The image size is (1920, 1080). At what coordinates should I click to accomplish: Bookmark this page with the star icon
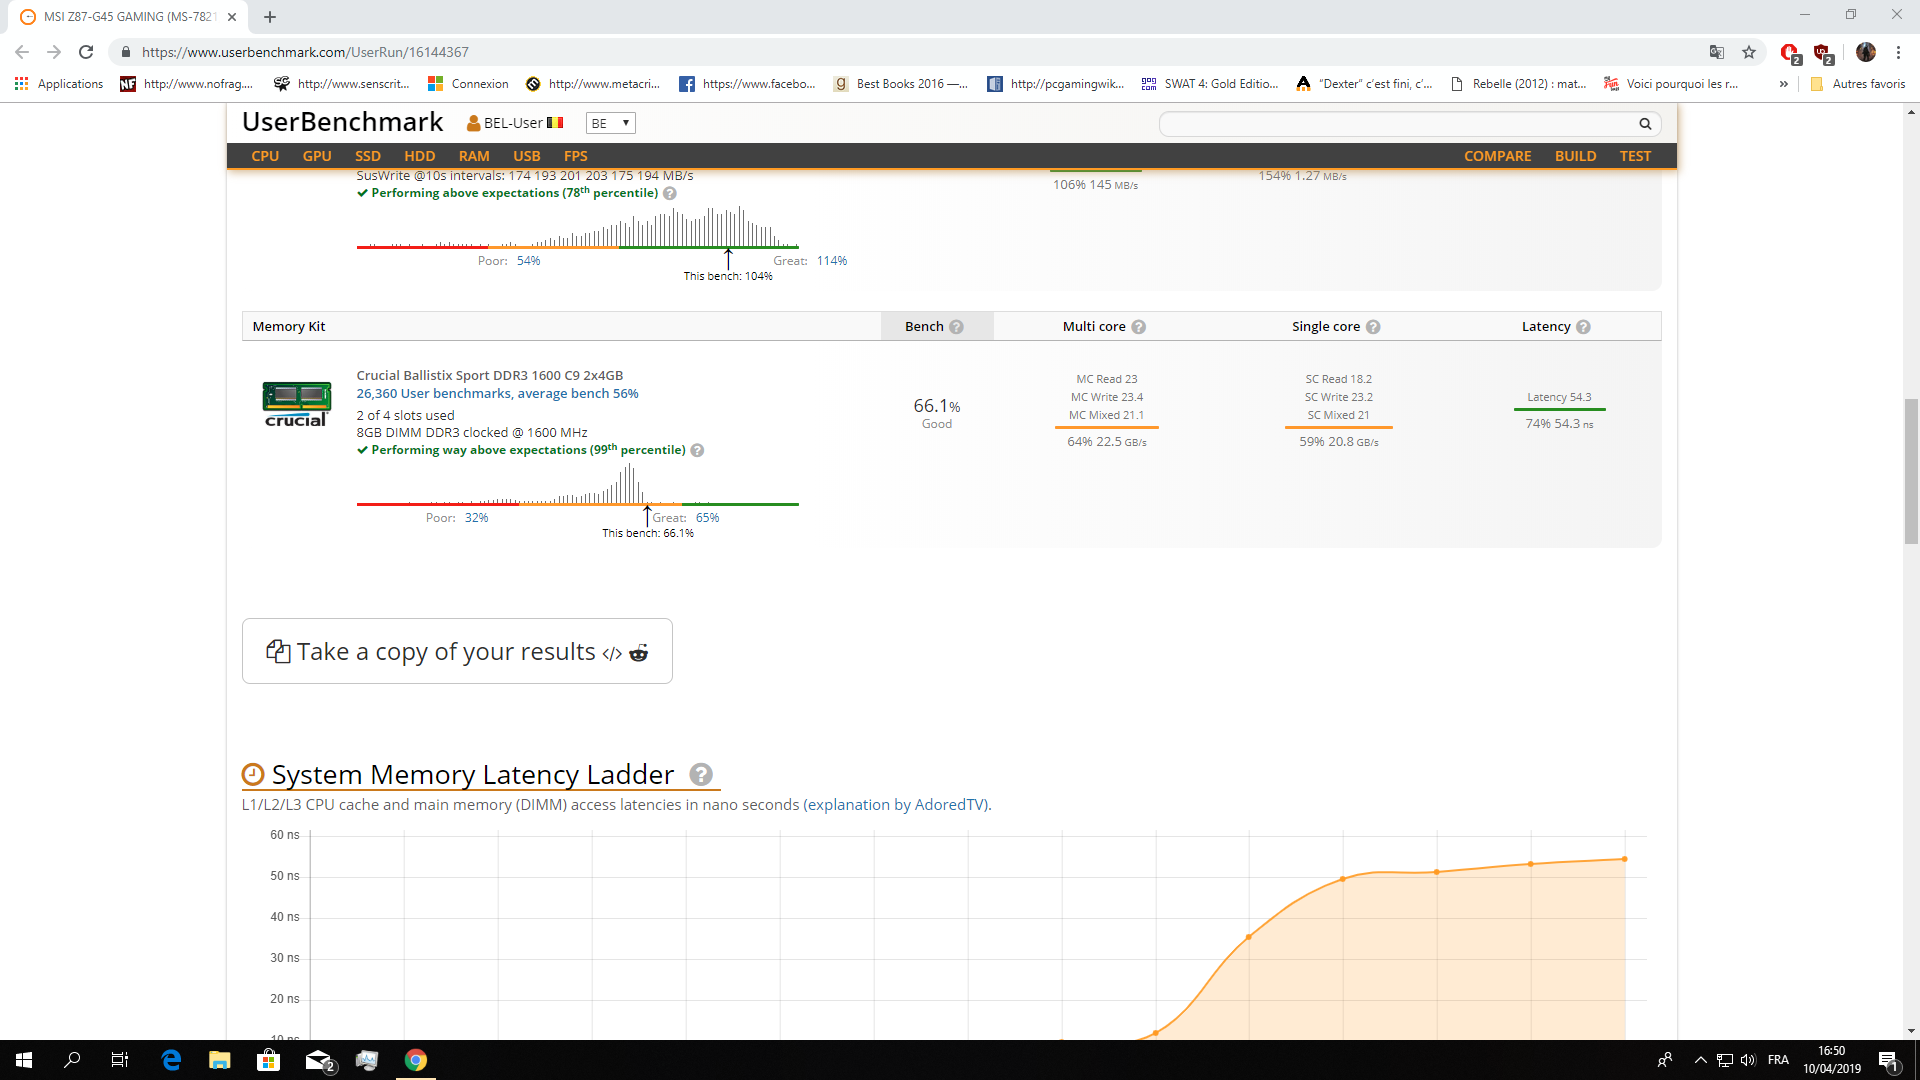tap(1749, 52)
